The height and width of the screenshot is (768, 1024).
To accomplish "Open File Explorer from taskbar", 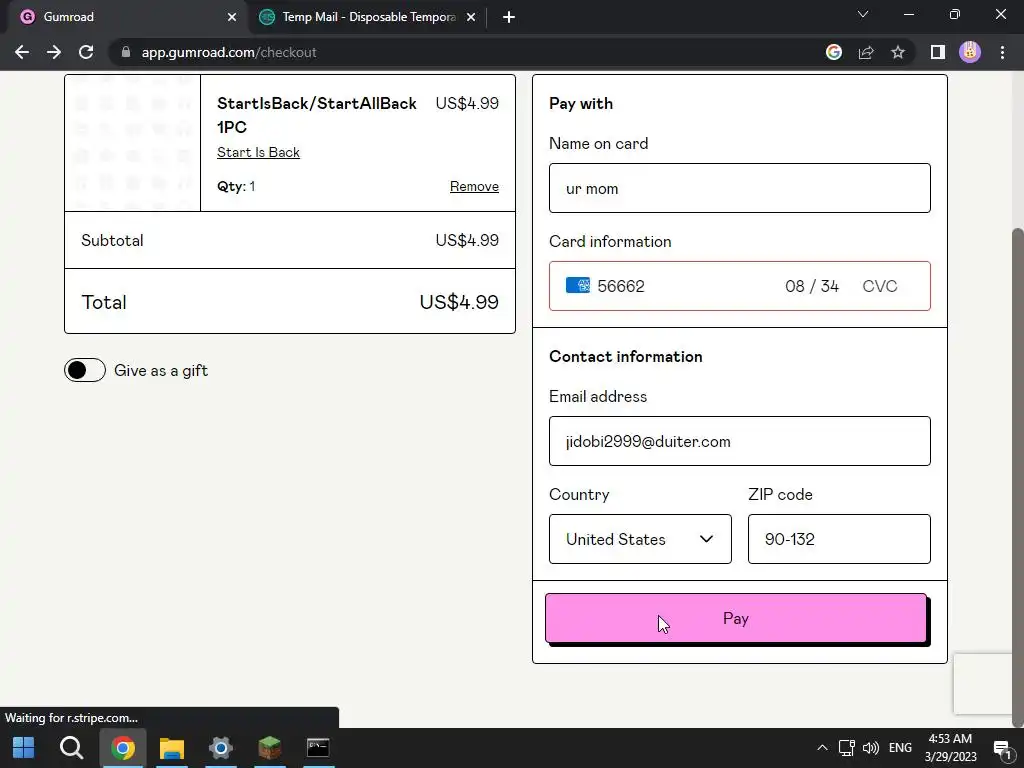I will point(172,748).
